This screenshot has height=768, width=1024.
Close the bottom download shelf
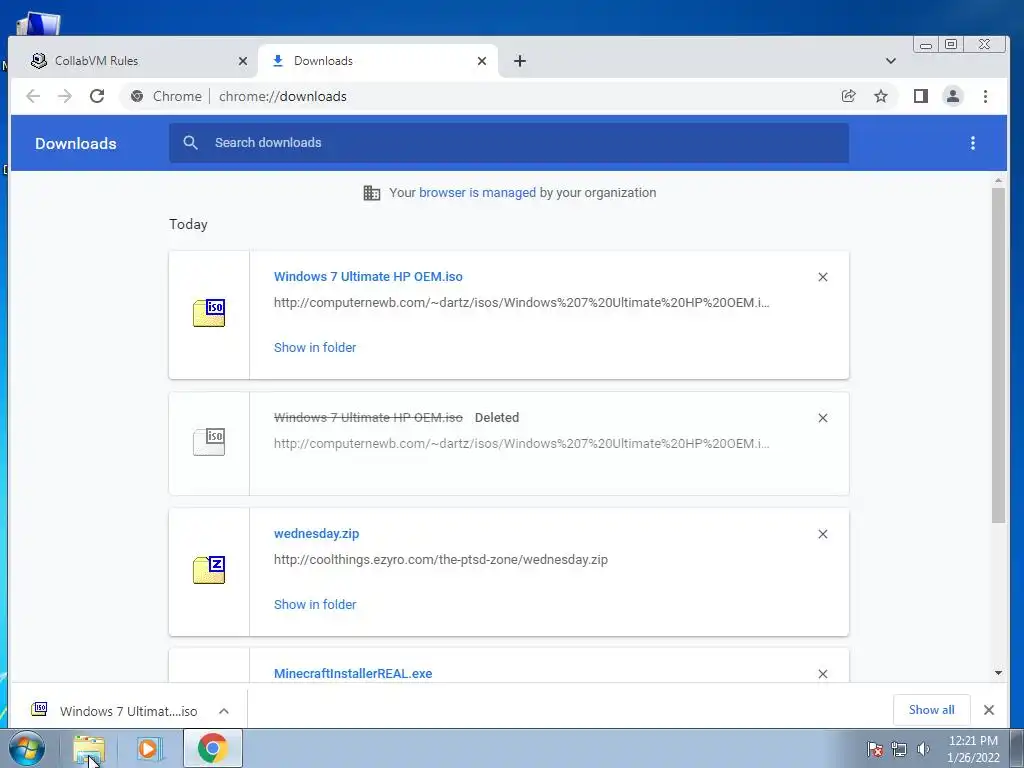[x=989, y=710]
